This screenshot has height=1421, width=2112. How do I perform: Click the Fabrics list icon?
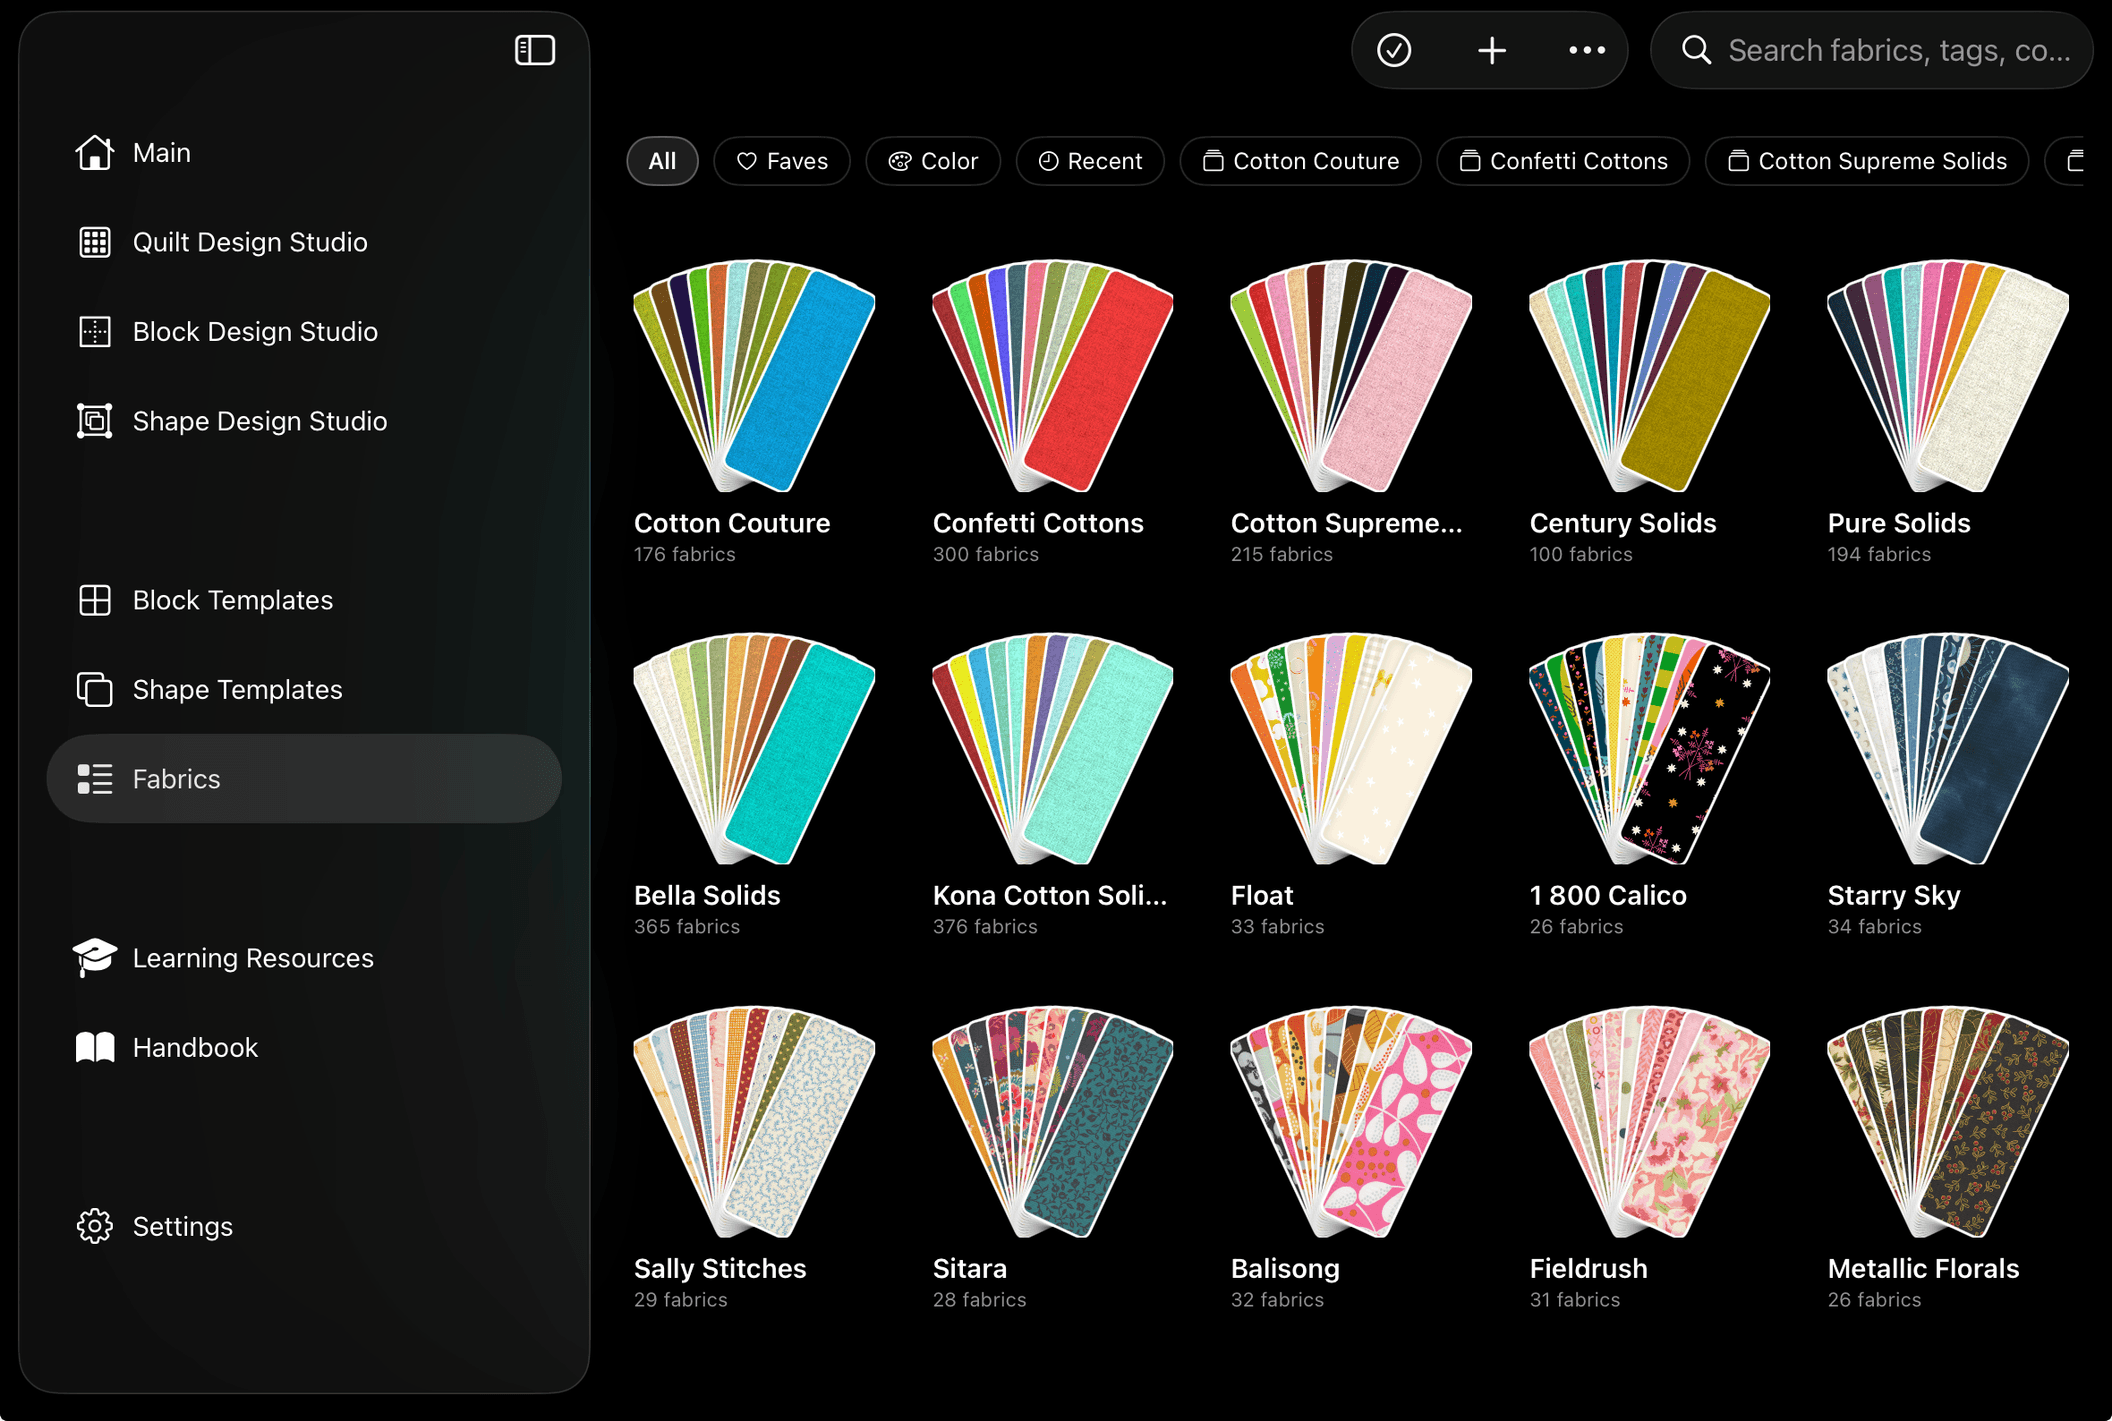tap(95, 779)
